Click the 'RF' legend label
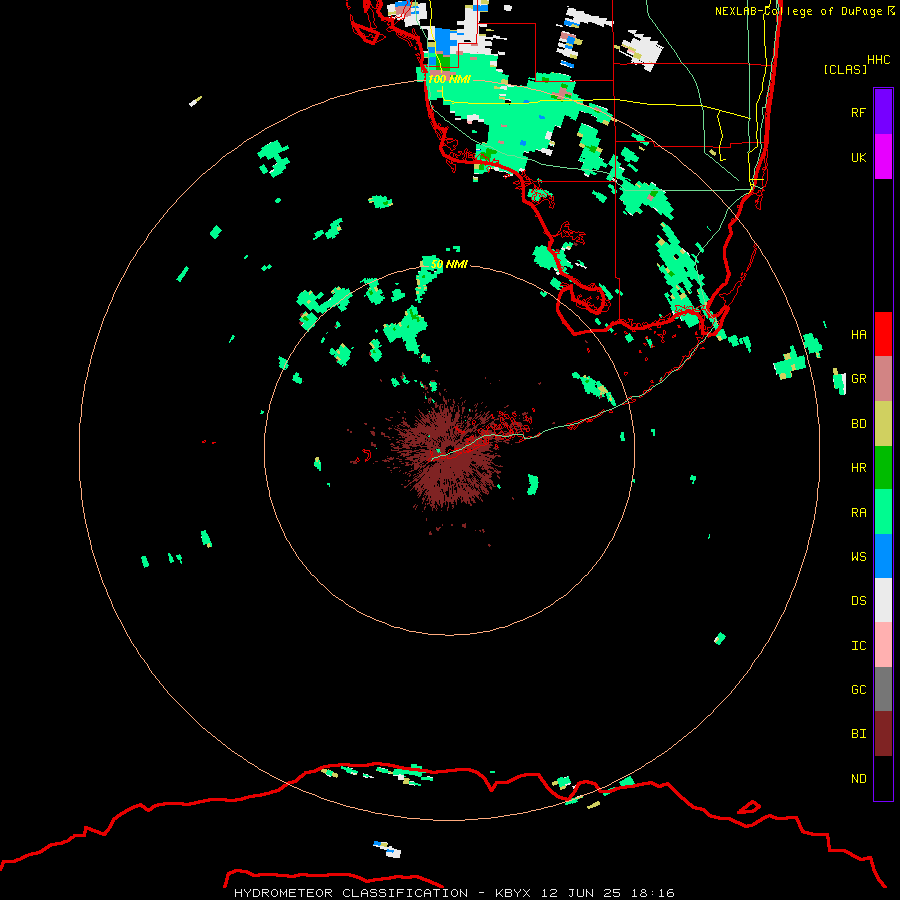Image resolution: width=900 pixels, height=900 pixels. [858, 112]
